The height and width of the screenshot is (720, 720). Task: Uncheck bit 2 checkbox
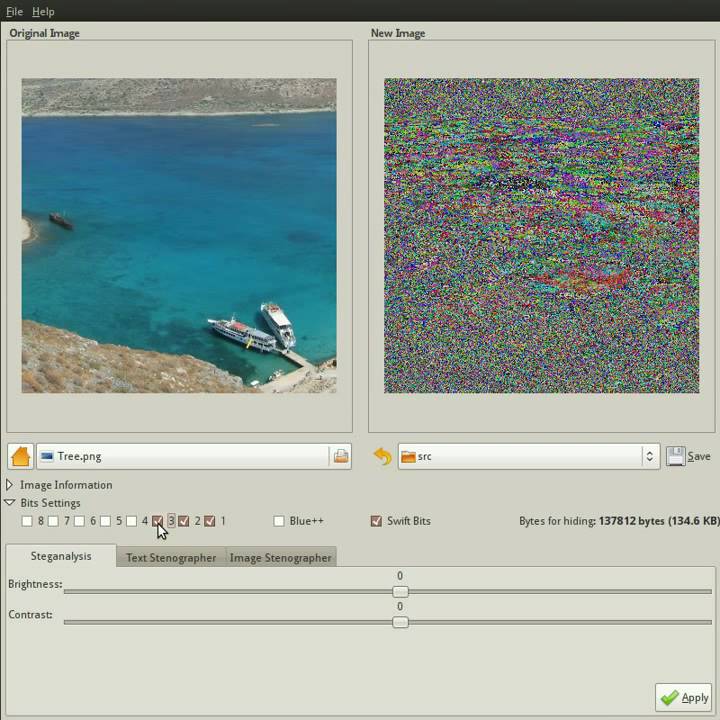point(184,521)
